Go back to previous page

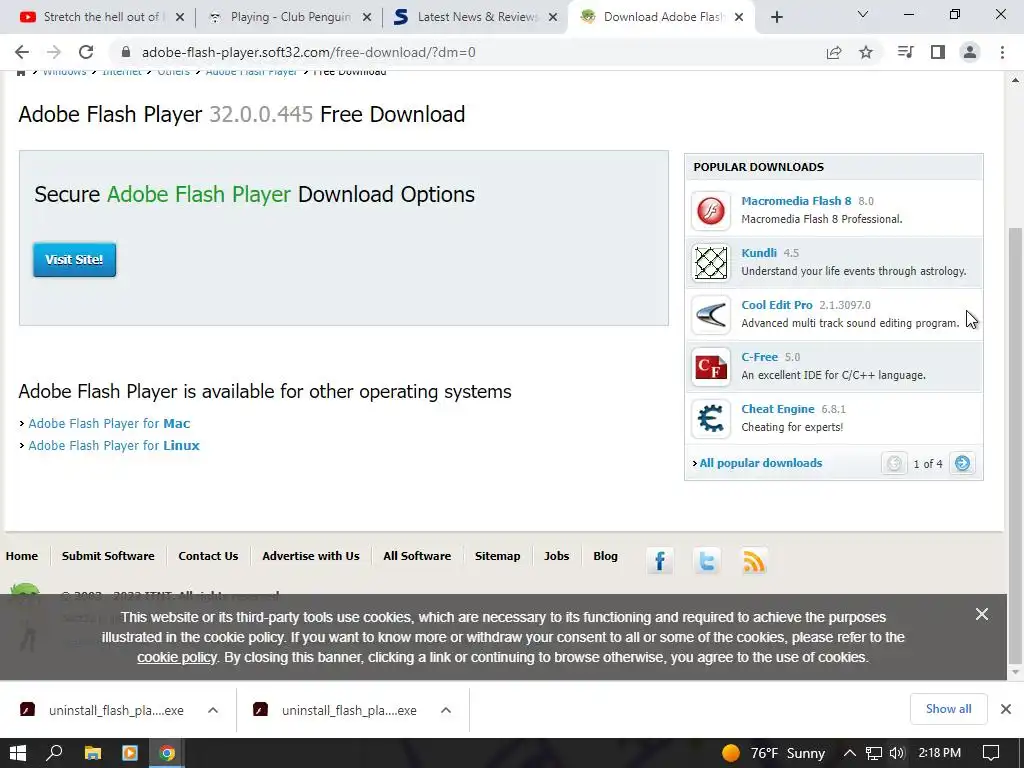tap(22, 52)
